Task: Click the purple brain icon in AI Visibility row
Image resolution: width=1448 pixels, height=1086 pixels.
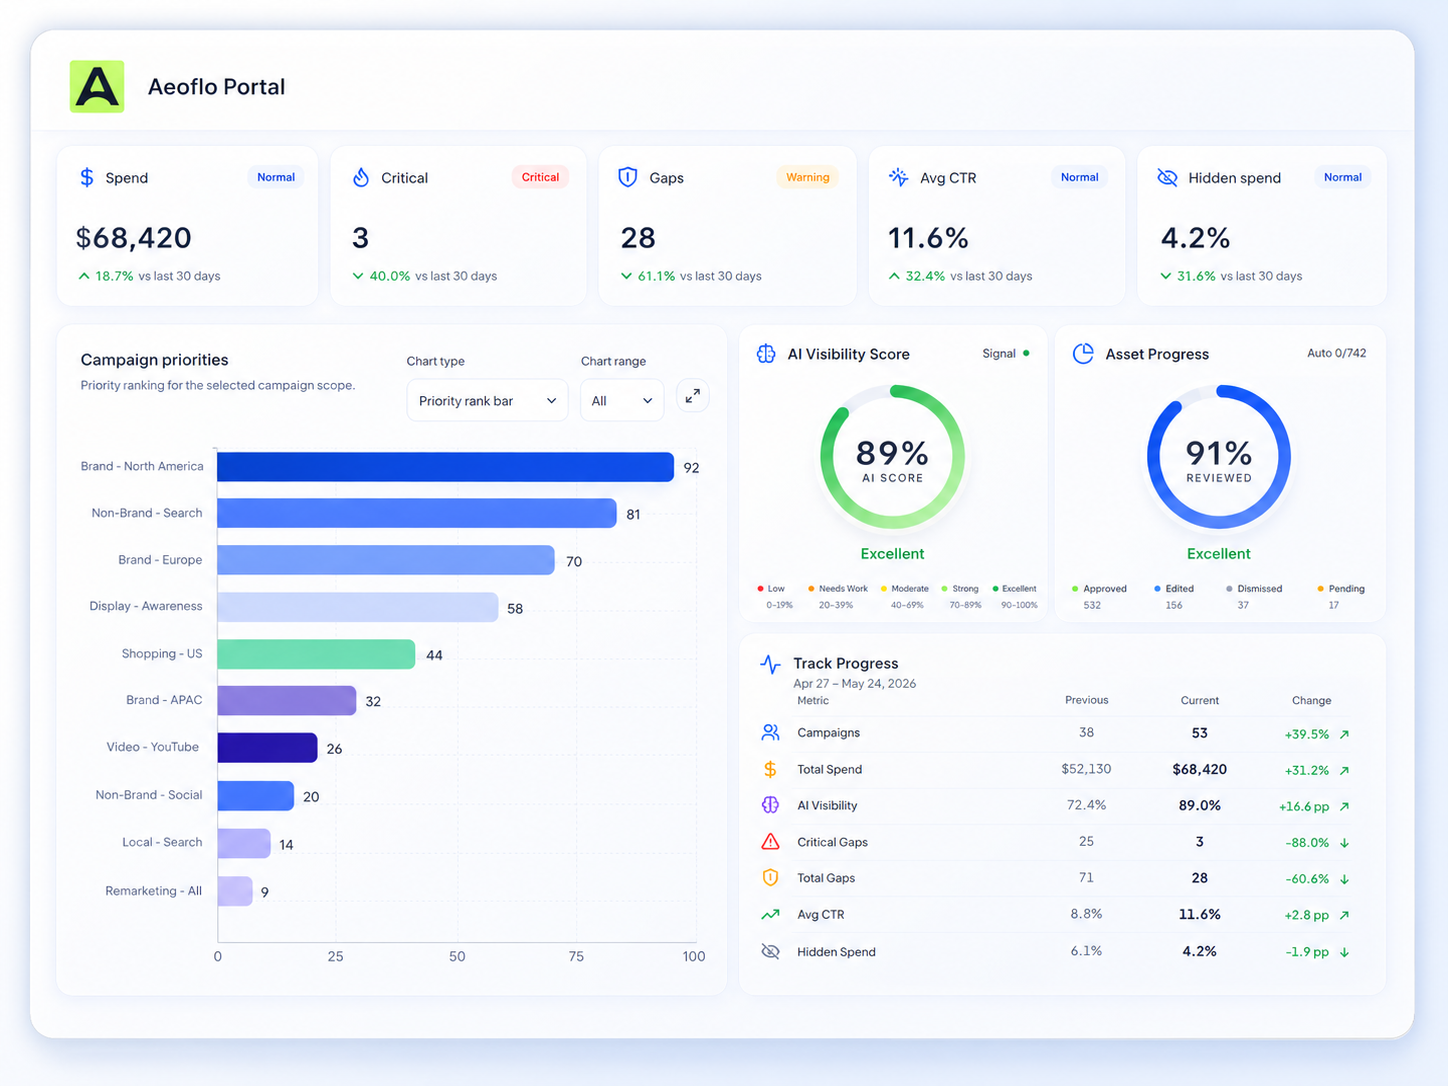Action: [x=770, y=805]
